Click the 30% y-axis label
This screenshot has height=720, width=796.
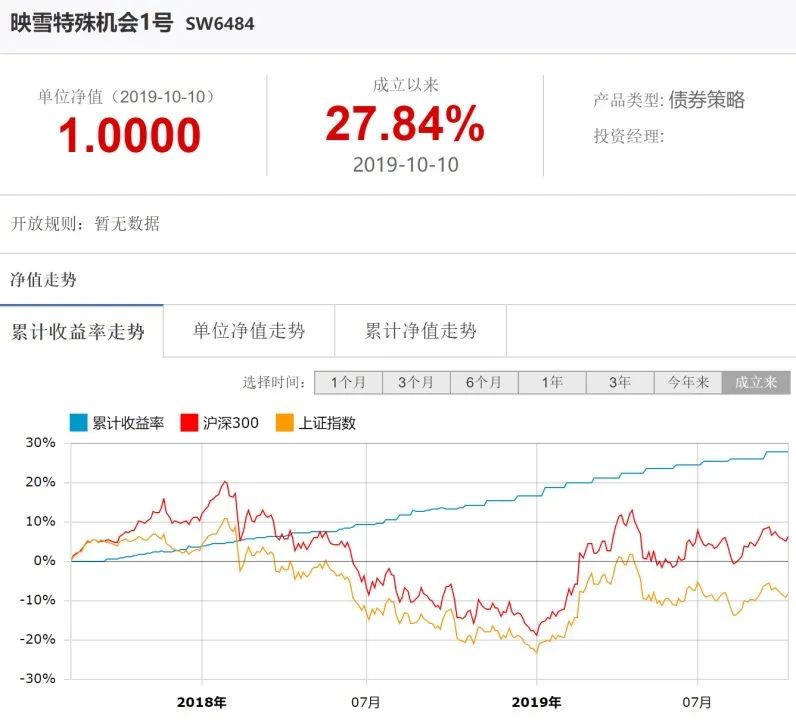point(41,443)
